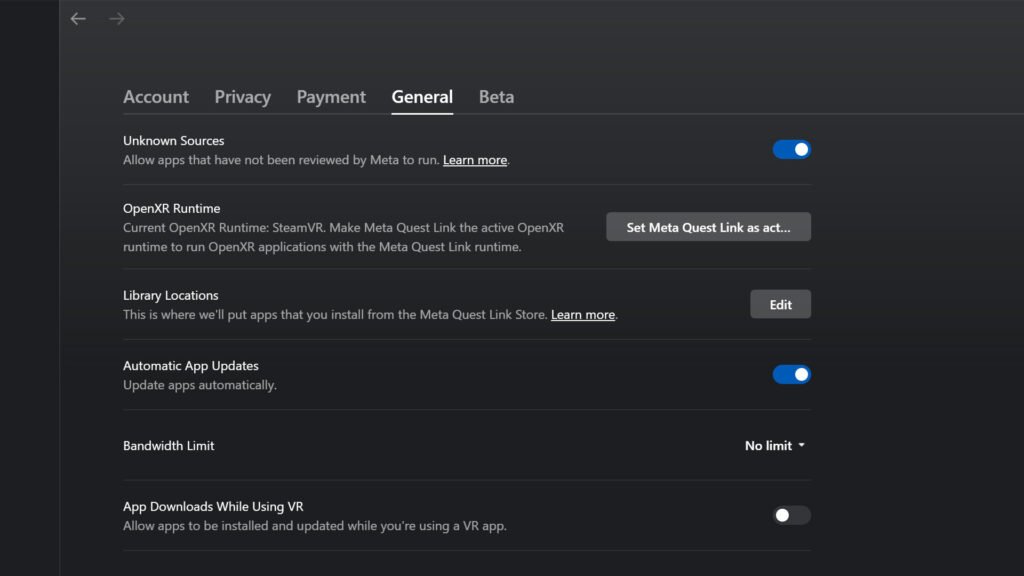The image size is (1024, 576).
Task: Click the Library Locations heading
Action: click(x=170, y=295)
